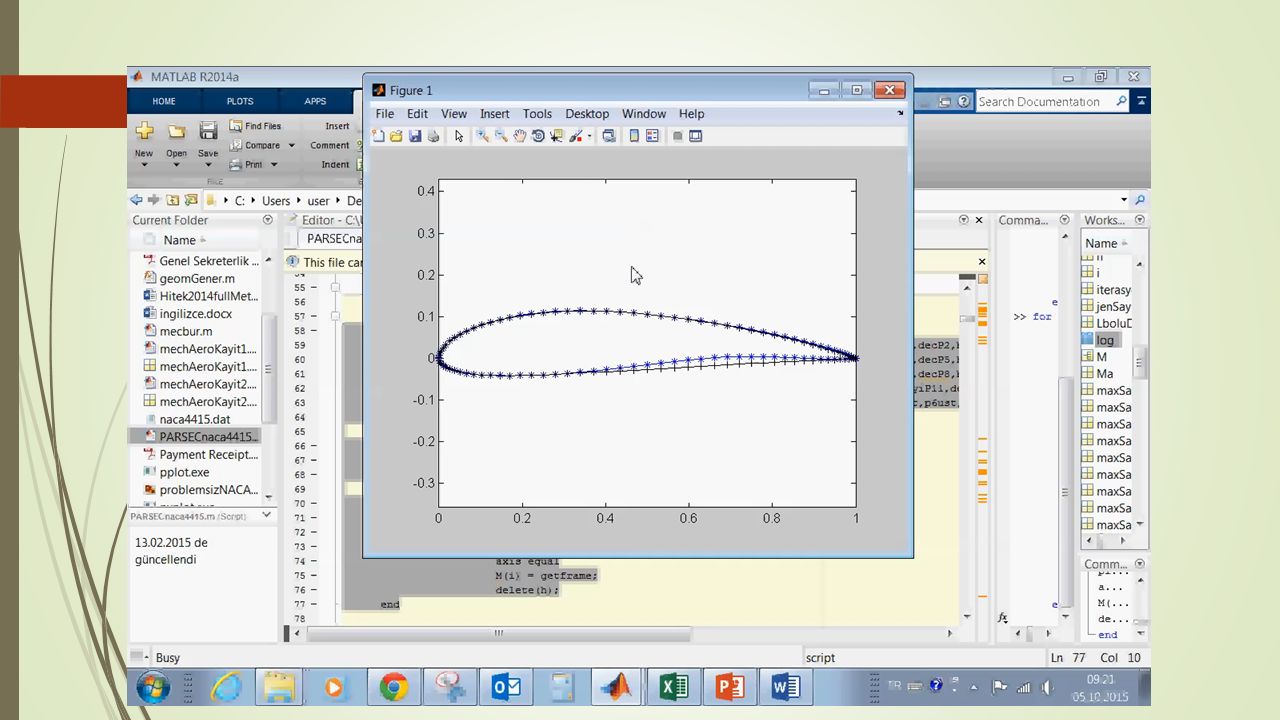Click the editor horizontal scrollbar

[498, 633]
